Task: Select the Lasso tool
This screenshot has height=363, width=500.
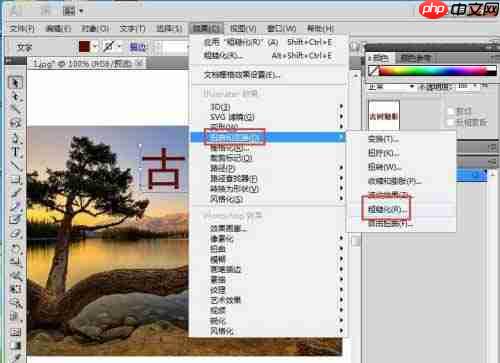Action: click(x=15, y=123)
